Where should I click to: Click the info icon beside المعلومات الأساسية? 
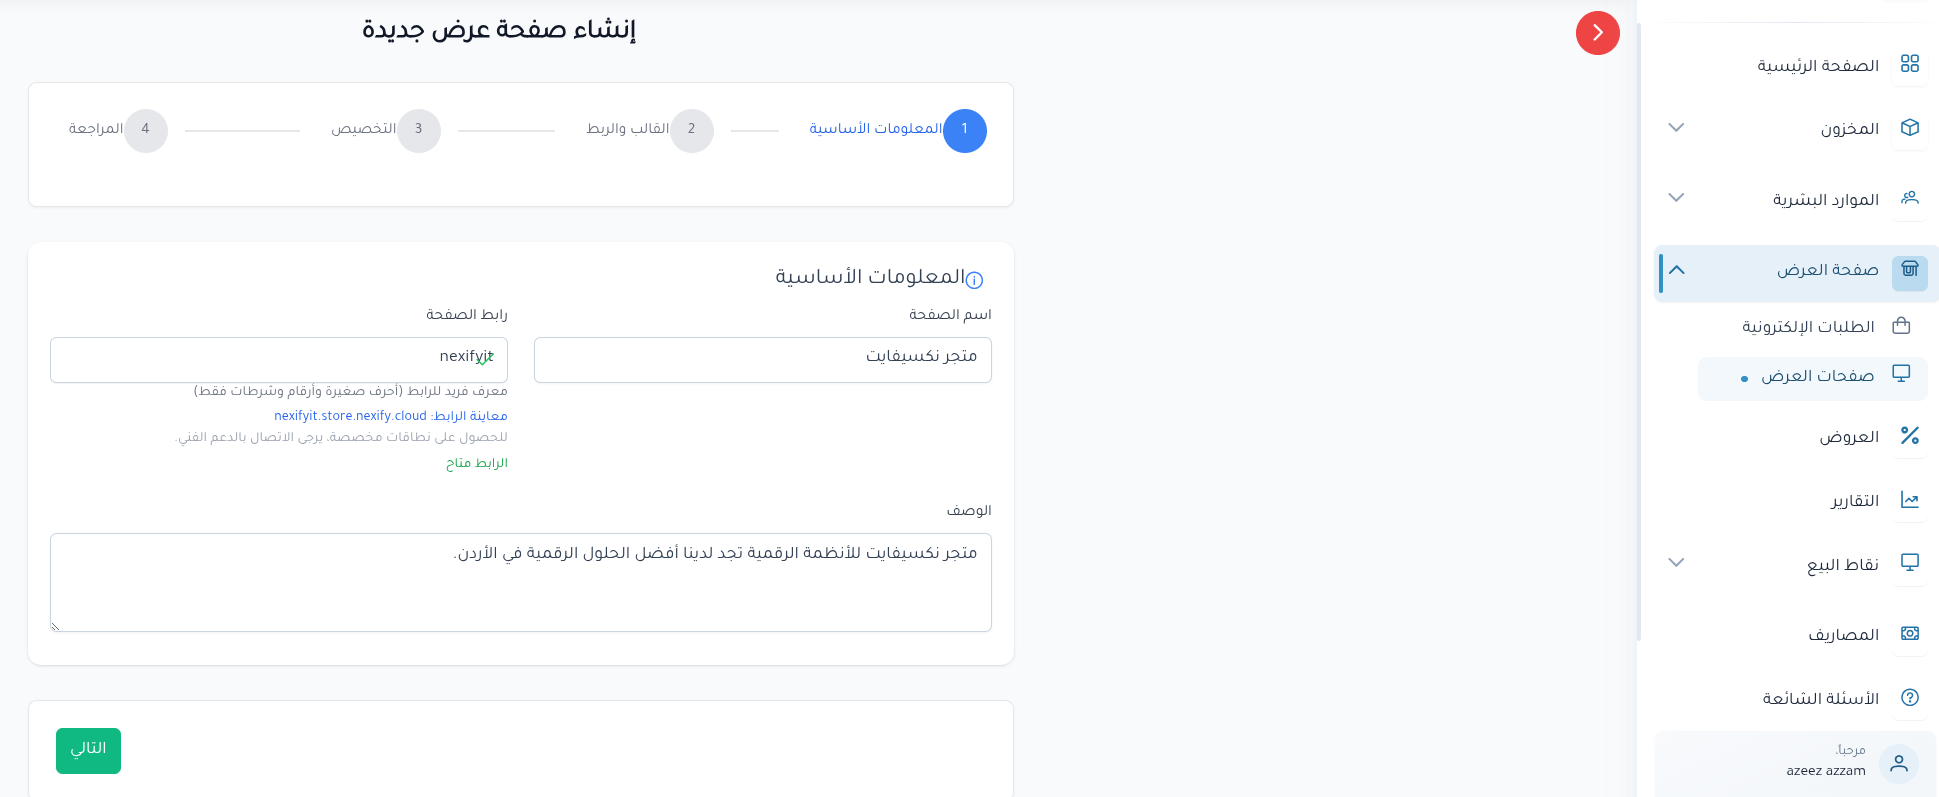tap(975, 280)
